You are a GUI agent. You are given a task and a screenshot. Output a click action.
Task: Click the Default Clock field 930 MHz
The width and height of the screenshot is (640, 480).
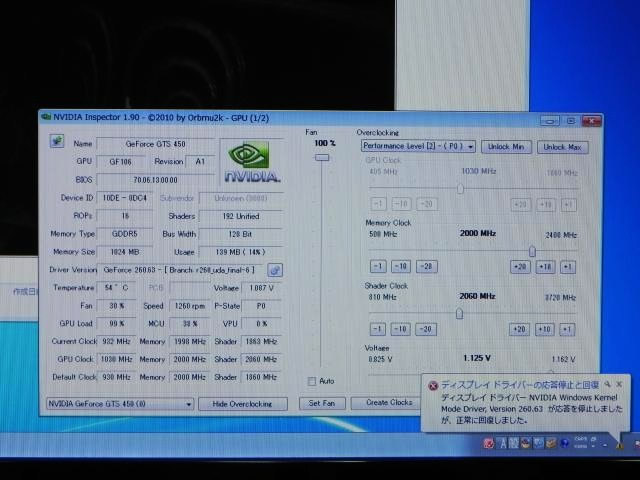[116, 377]
